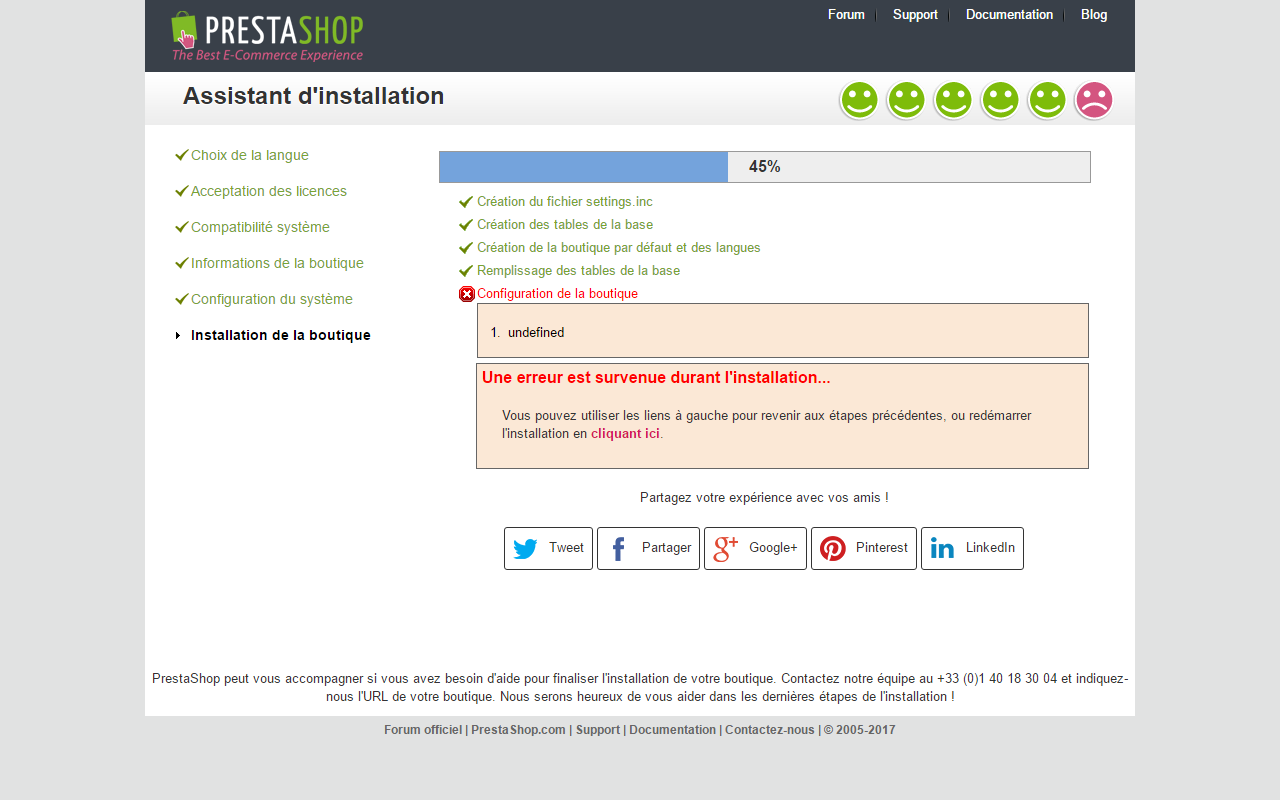This screenshot has width=1280, height=800.
Task: Click the Twitter bird icon
Action: click(525, 549)
